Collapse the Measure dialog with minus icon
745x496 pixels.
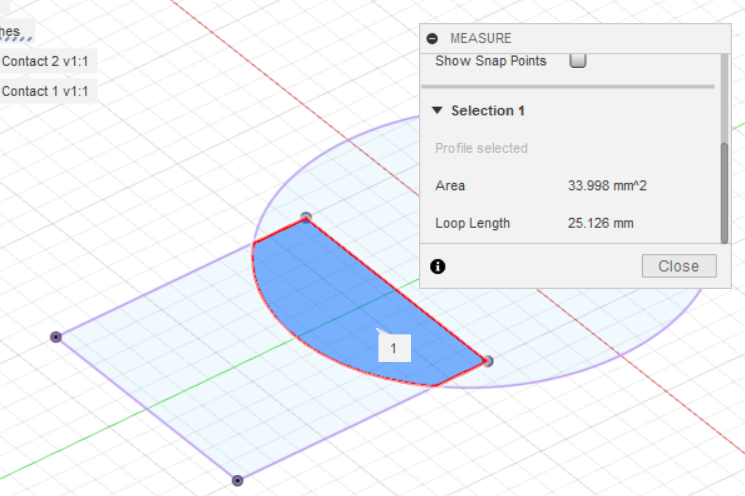[432, 38]
